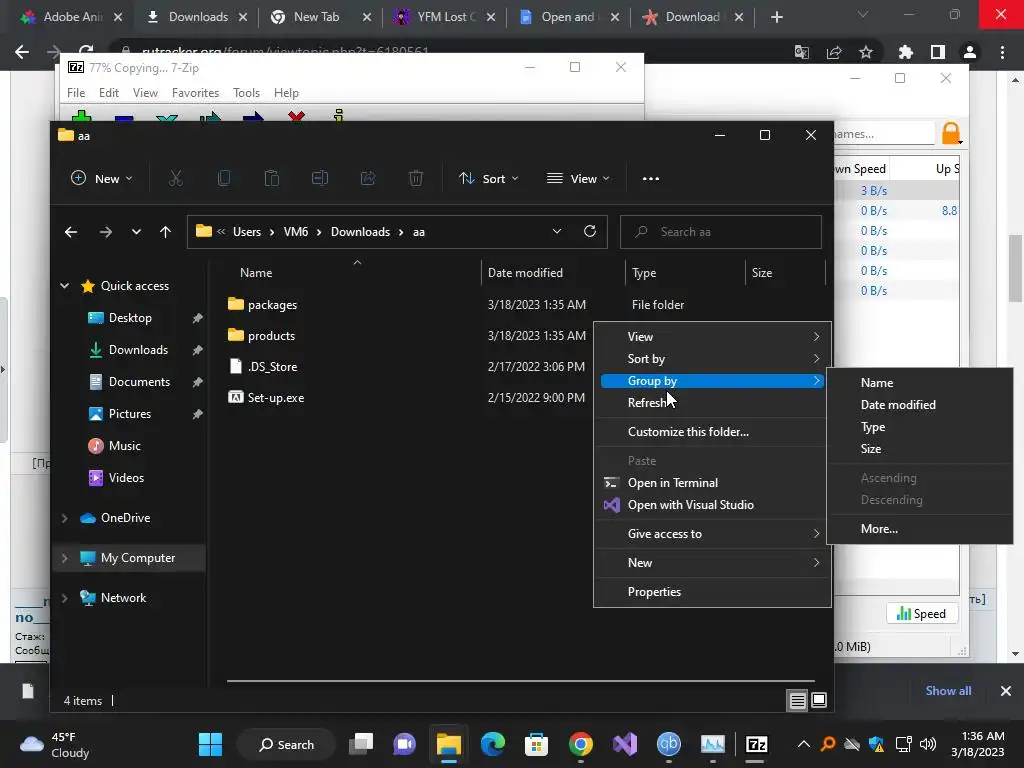The width and height of the screenshot is (1024, 768).
Task: Click Downloads in the address breadcrumb
Action: coord(360,232)
